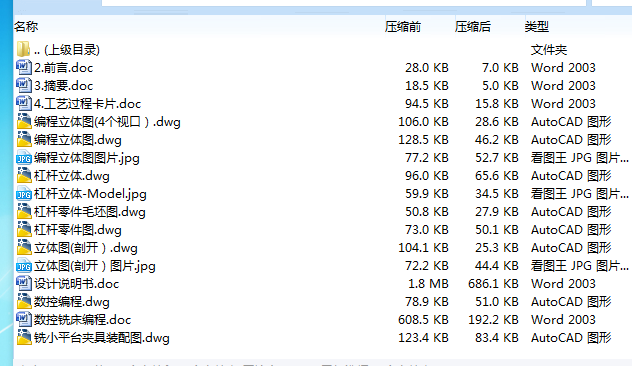Click the 65.6 KB compressed size value

click(x=497, y=176)
